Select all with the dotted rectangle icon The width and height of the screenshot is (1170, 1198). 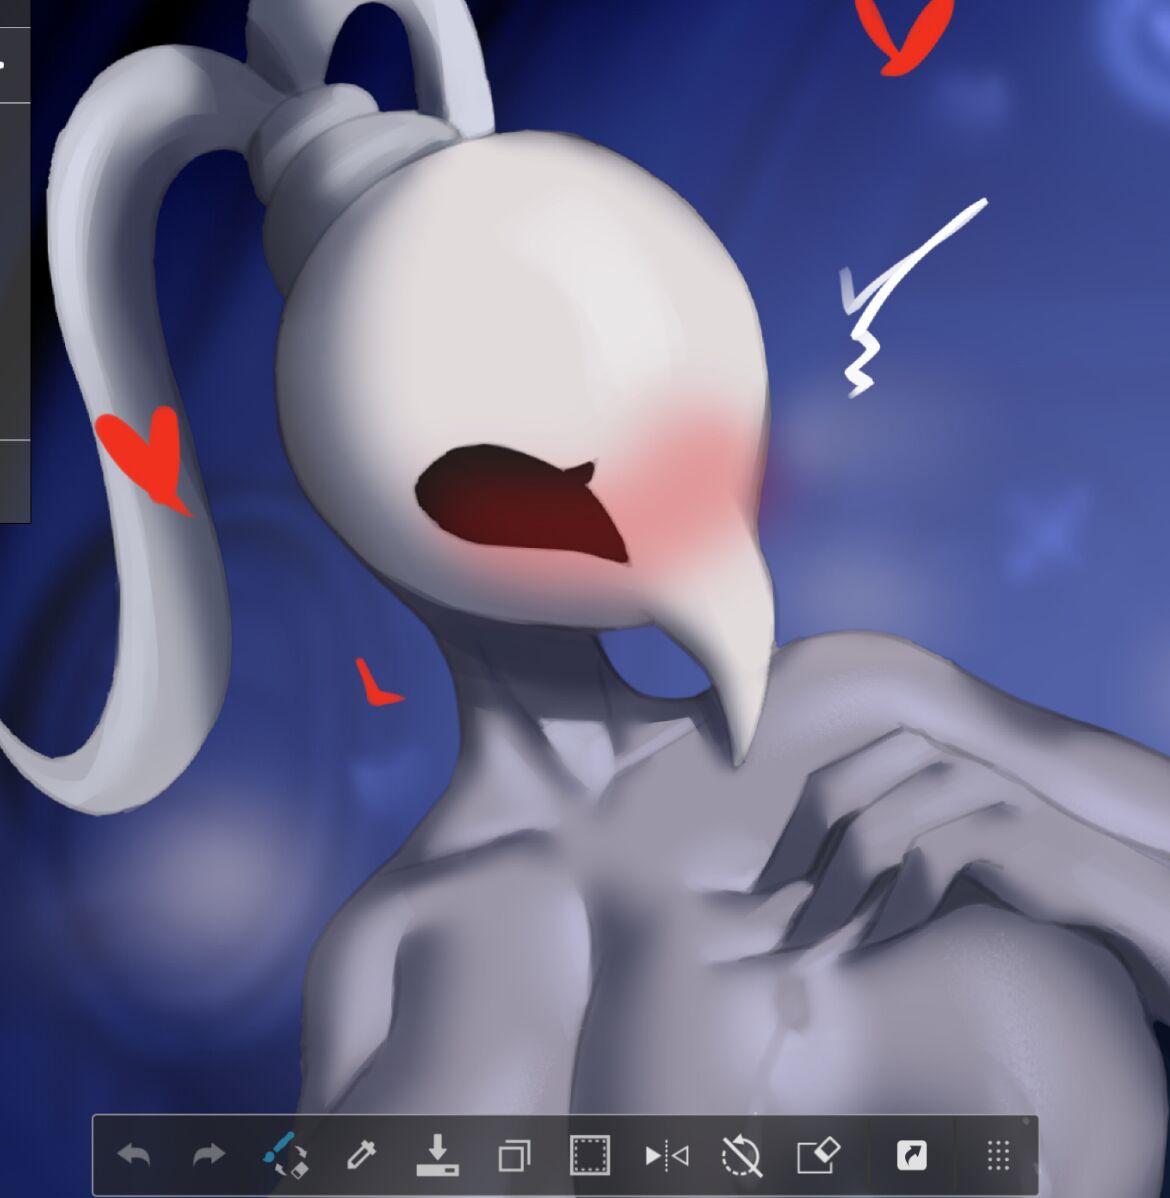pos(590,1154)
